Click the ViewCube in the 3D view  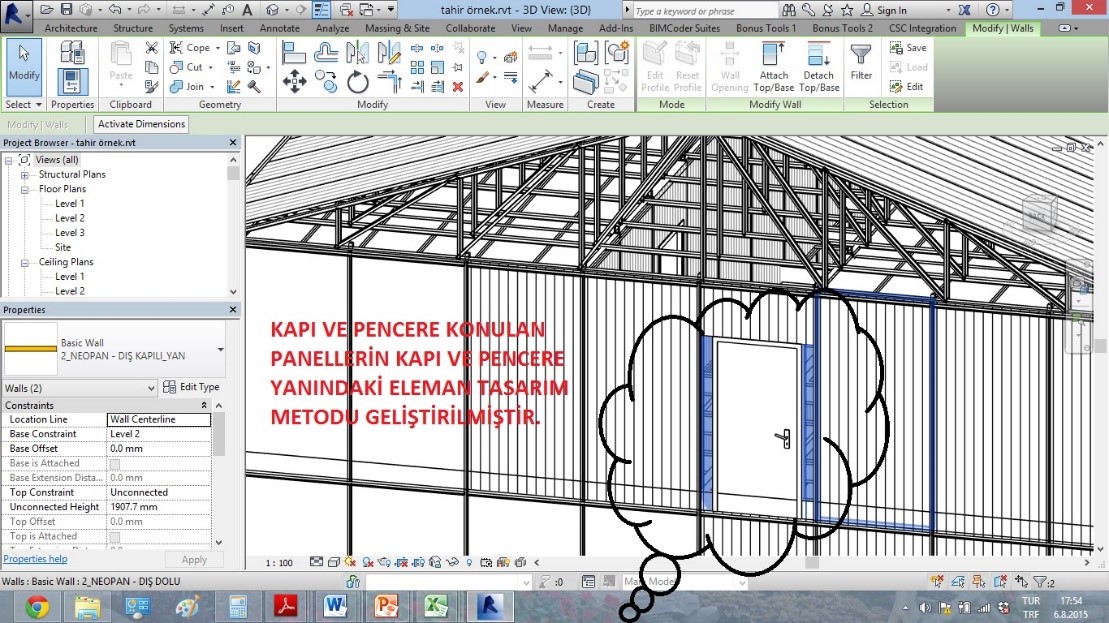point(1037,216)
